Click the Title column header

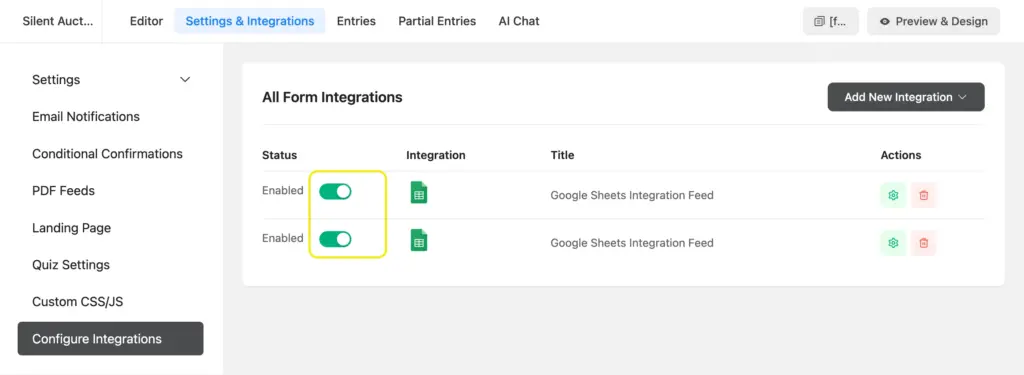[562, 155]
